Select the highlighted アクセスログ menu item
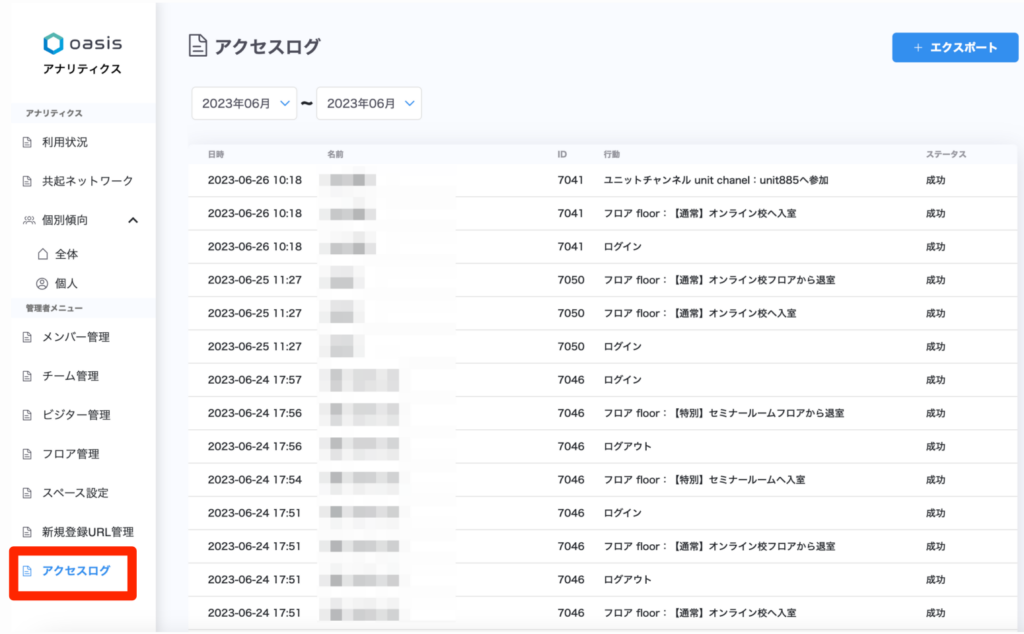 pyautogui.click(x=76, y=572)
